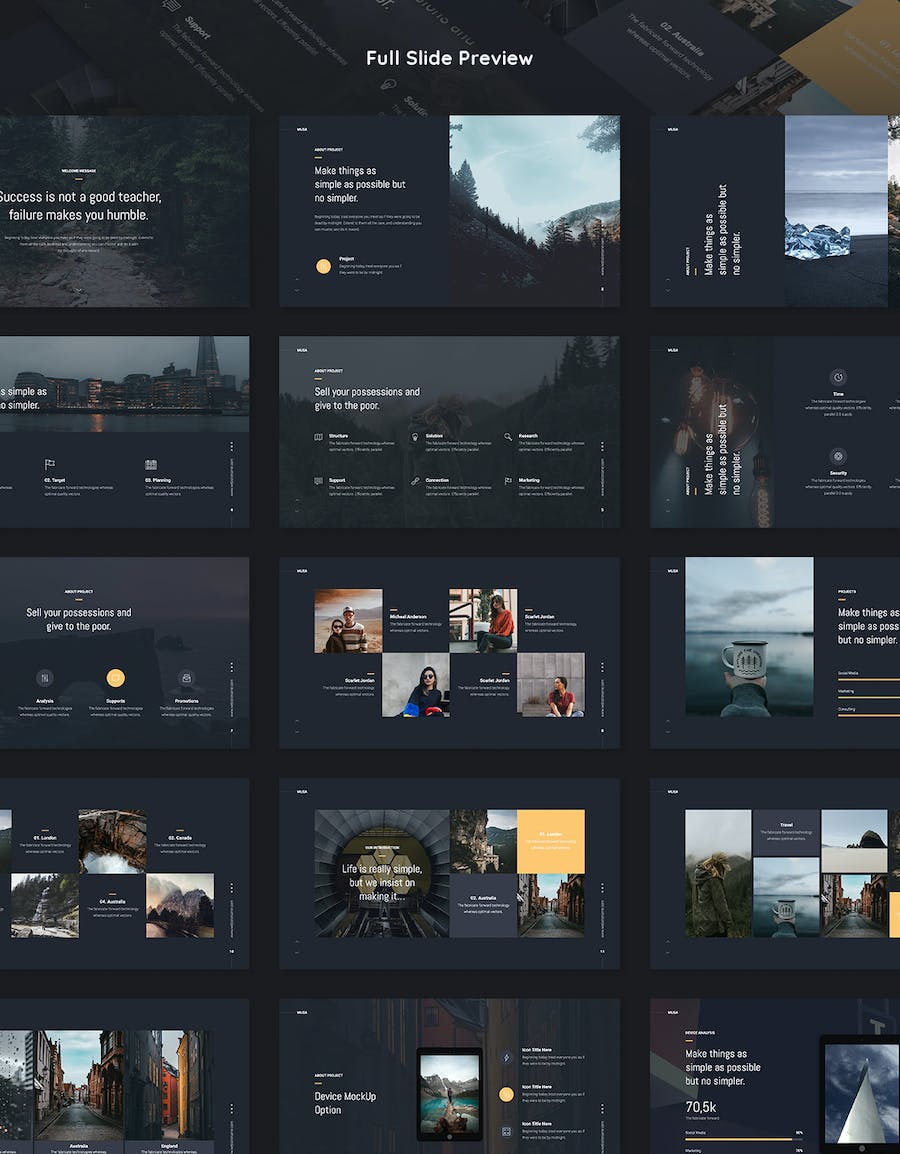
Task: Click the Research magnifier icon
Action: coord(508,437)
